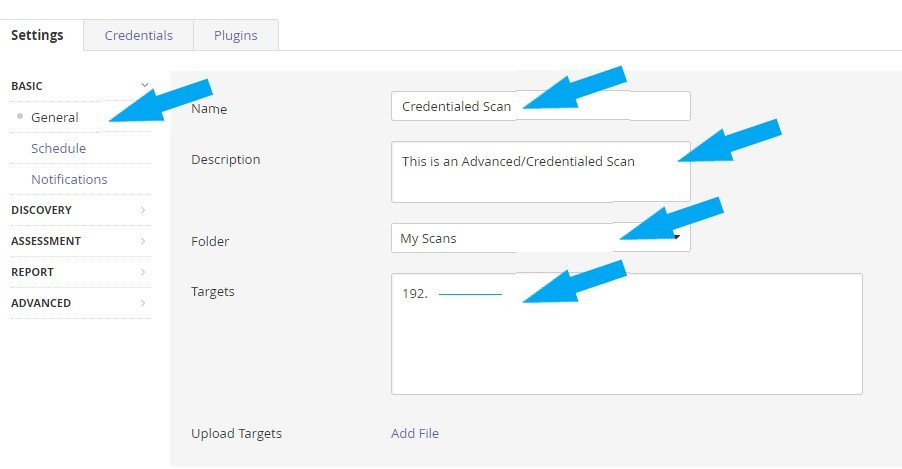902x469 pixels.
Task: Click inside the Description text box
Action: click(x=540, y=172)
